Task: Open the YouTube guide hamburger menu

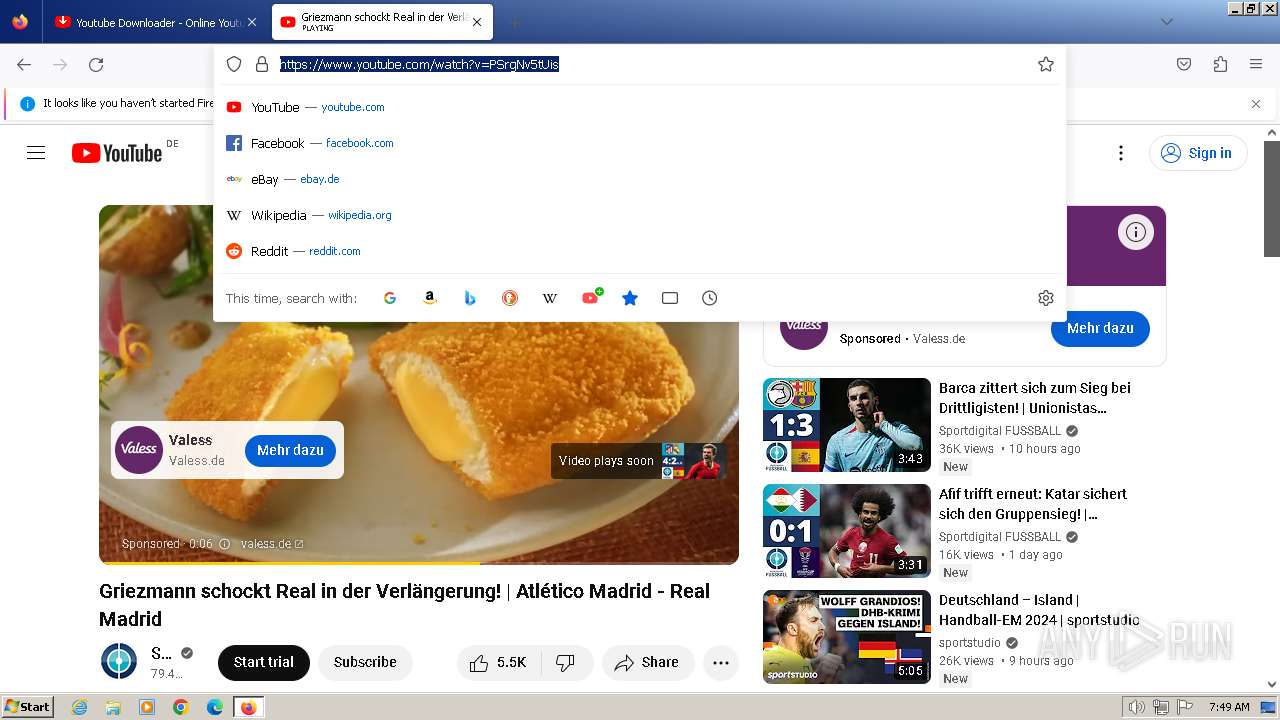Action: click(x=36, y=153)
